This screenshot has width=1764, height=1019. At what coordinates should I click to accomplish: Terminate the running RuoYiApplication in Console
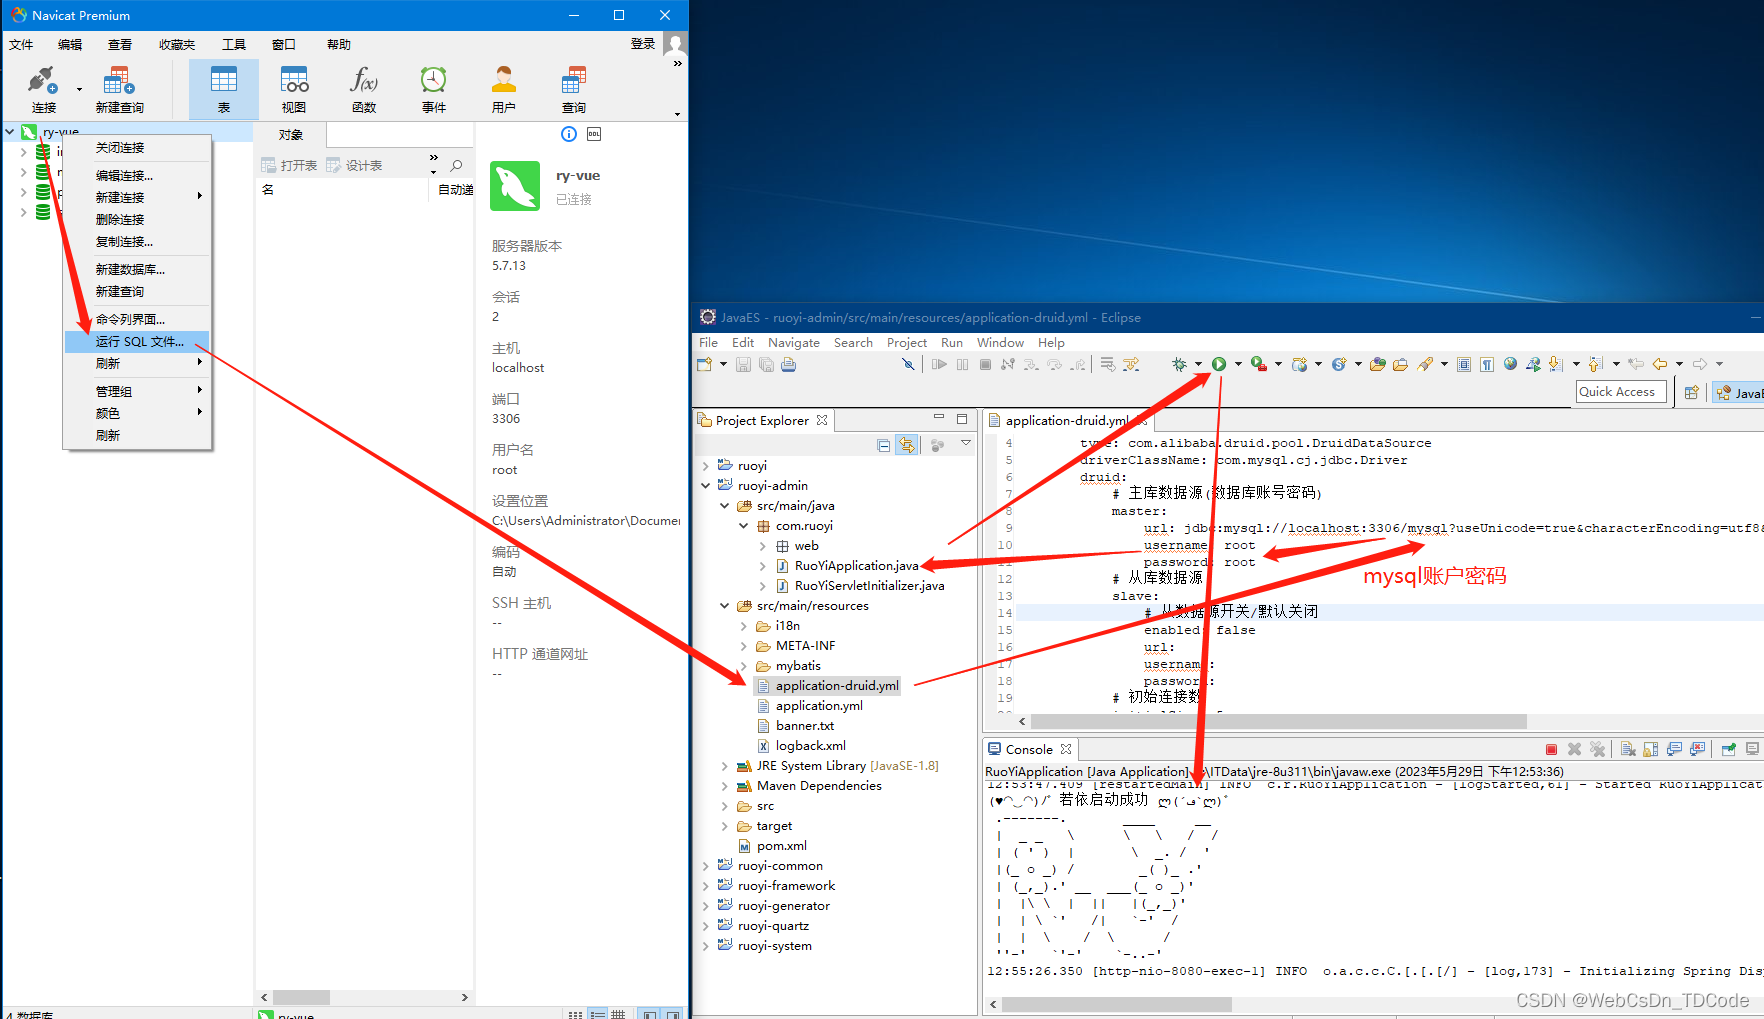[x=1551, y=749]
